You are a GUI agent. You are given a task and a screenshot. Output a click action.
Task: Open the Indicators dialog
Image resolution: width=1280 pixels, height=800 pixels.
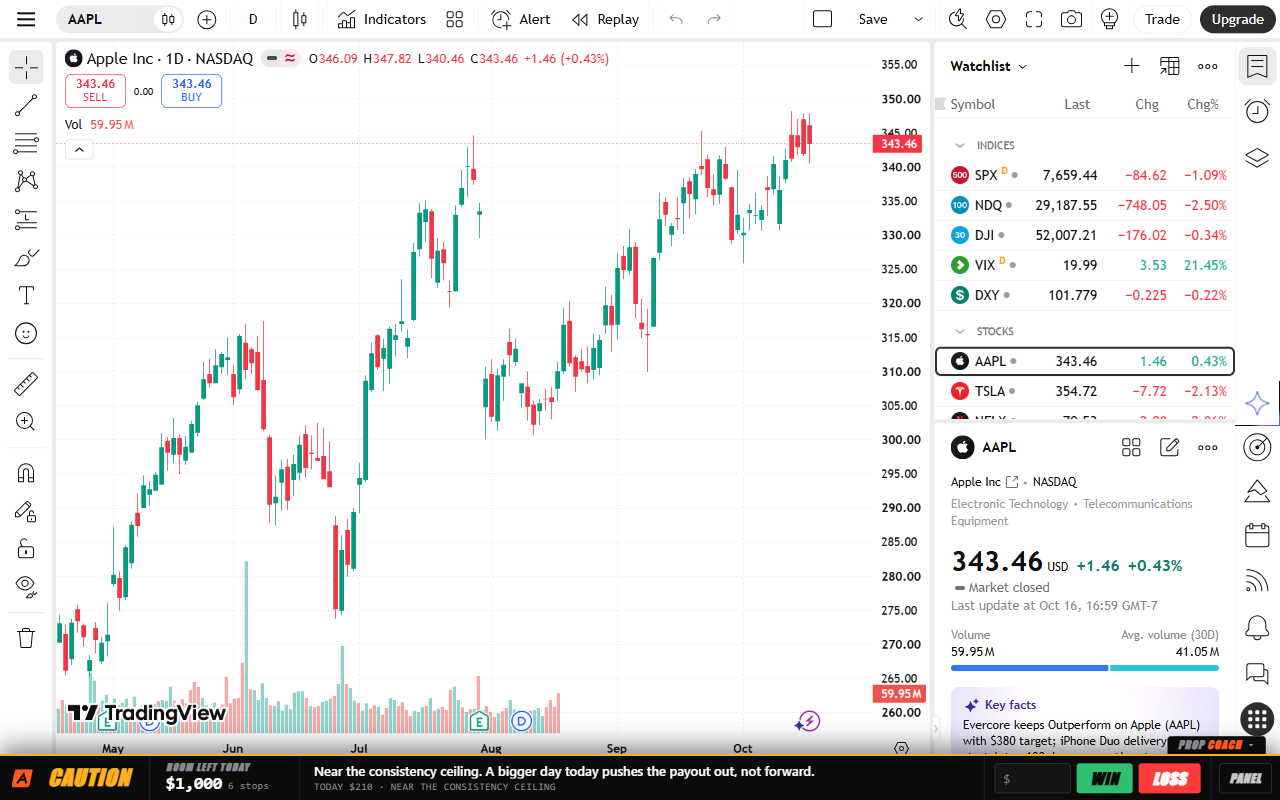click(x=381, y=19)
